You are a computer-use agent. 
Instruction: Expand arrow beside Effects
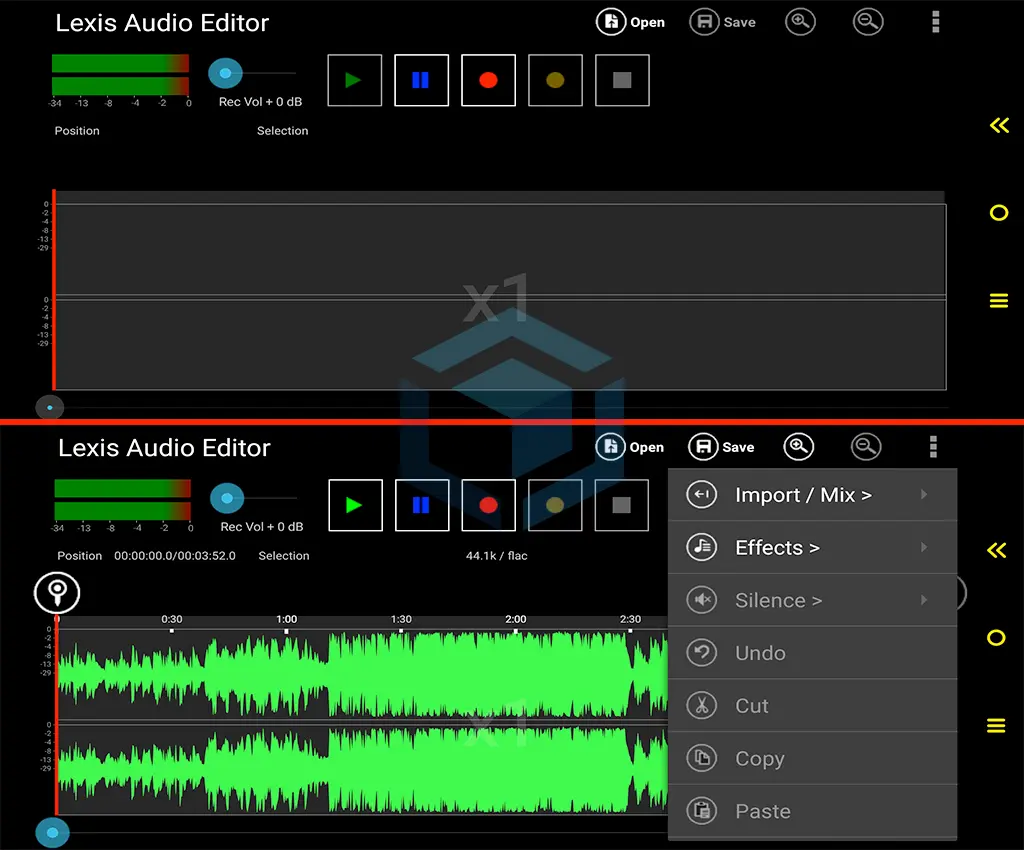[x=924, y=547]
